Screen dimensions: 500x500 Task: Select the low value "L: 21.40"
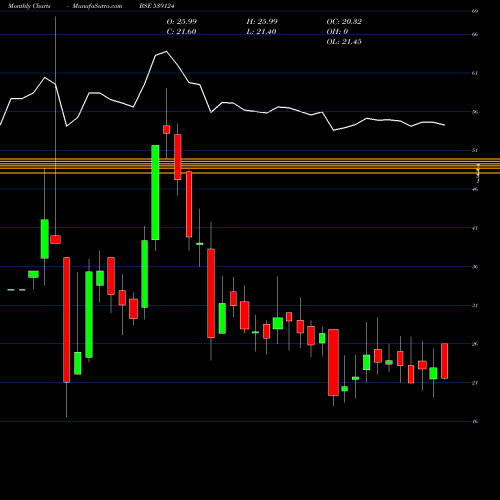(261, 32)
